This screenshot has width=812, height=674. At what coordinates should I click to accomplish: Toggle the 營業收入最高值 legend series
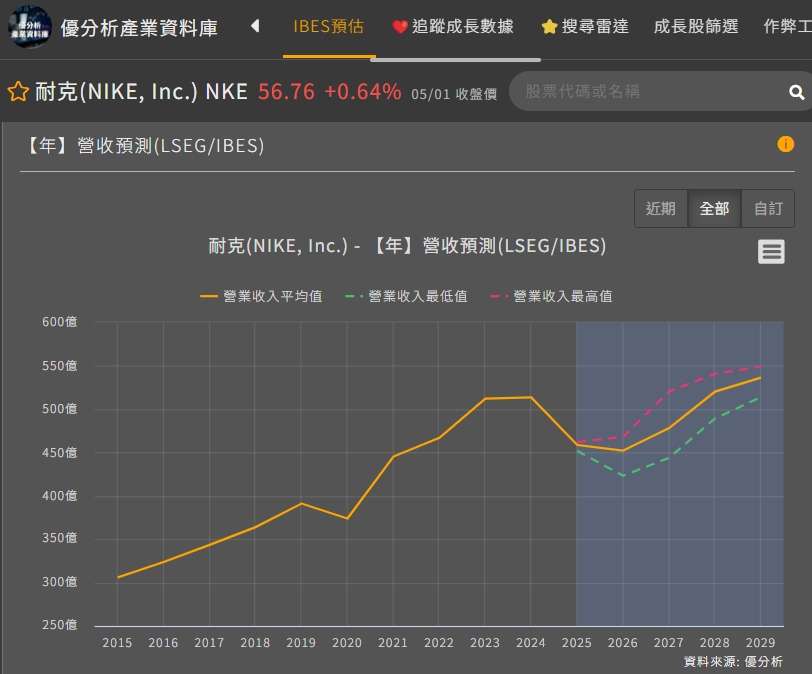(552, 296)
